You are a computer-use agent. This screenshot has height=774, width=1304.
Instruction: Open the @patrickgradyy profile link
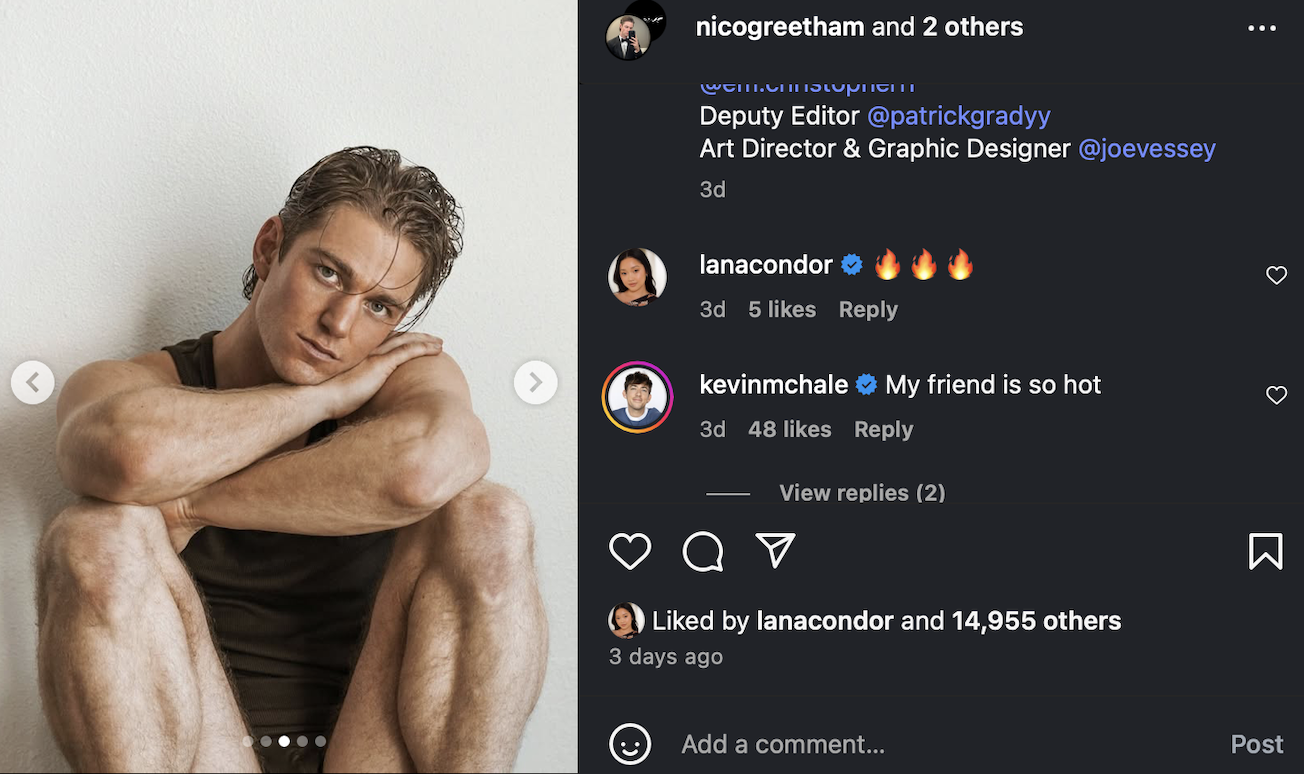(x=958, y=116)
